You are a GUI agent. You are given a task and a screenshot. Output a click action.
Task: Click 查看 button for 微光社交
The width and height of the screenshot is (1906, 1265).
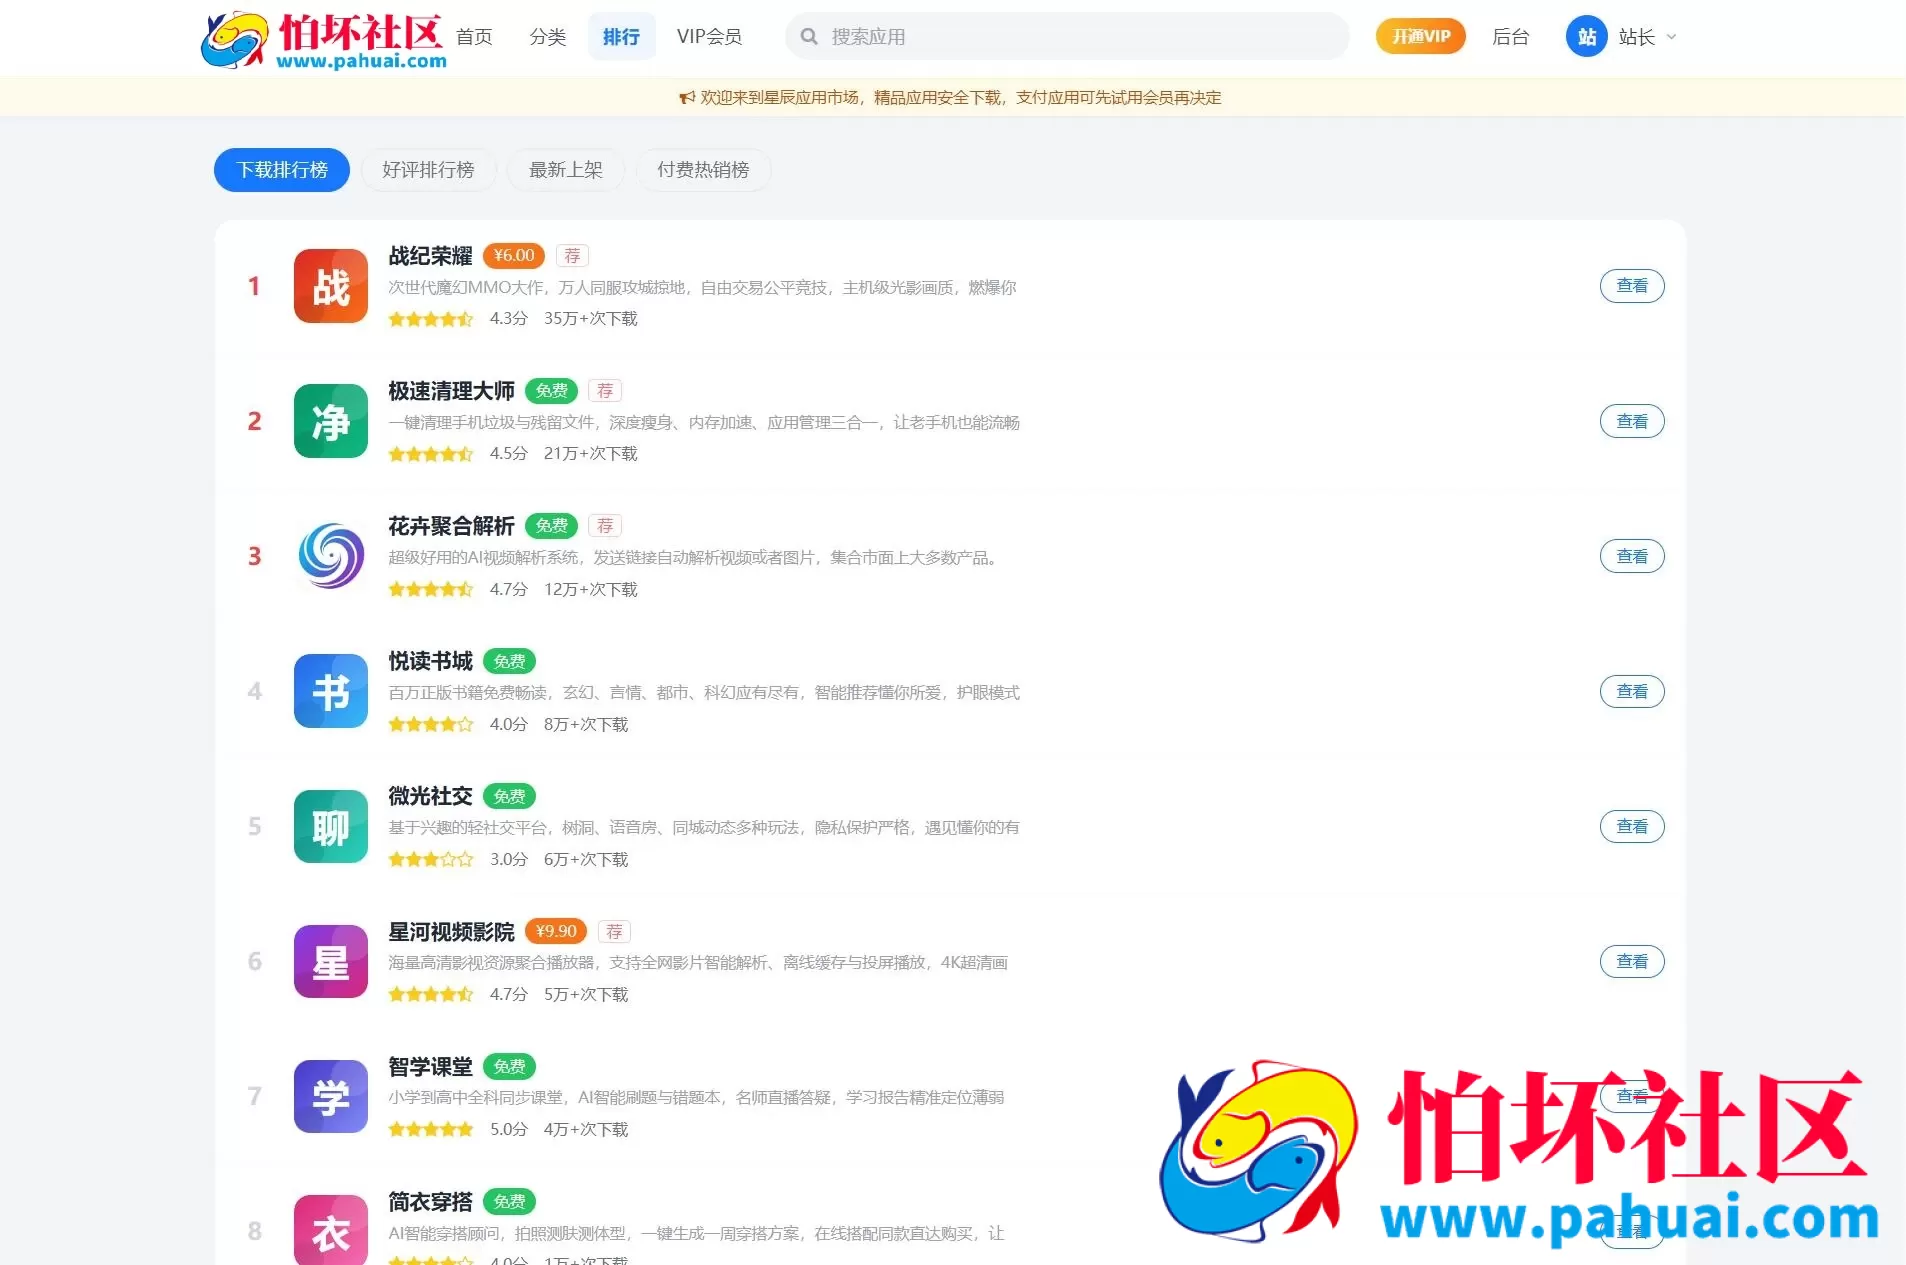tap(1632, 826)
